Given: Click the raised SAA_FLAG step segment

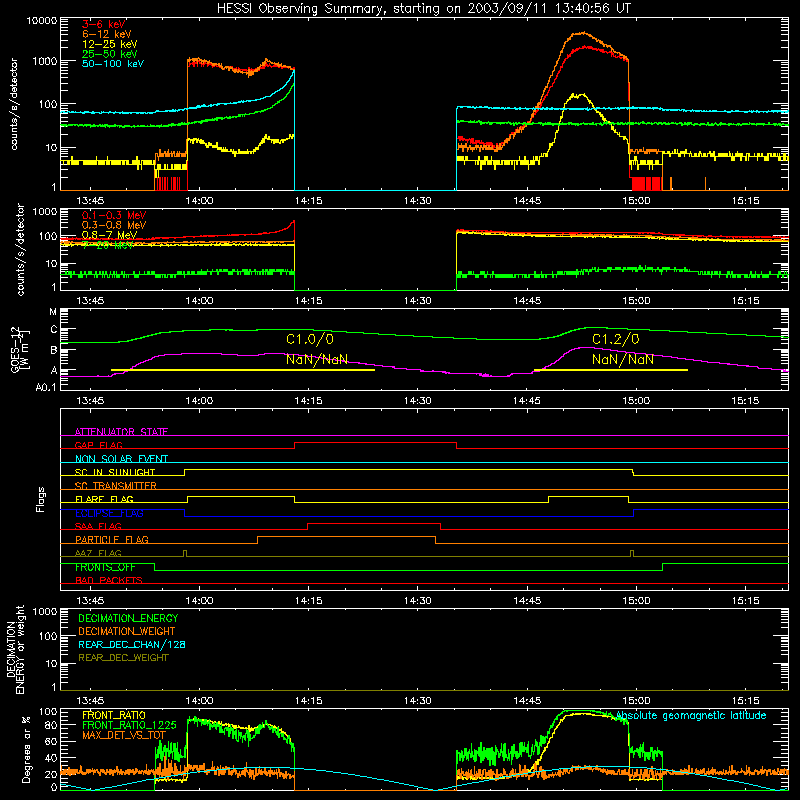Looking at the screenshot, I should tap(374, 523).
